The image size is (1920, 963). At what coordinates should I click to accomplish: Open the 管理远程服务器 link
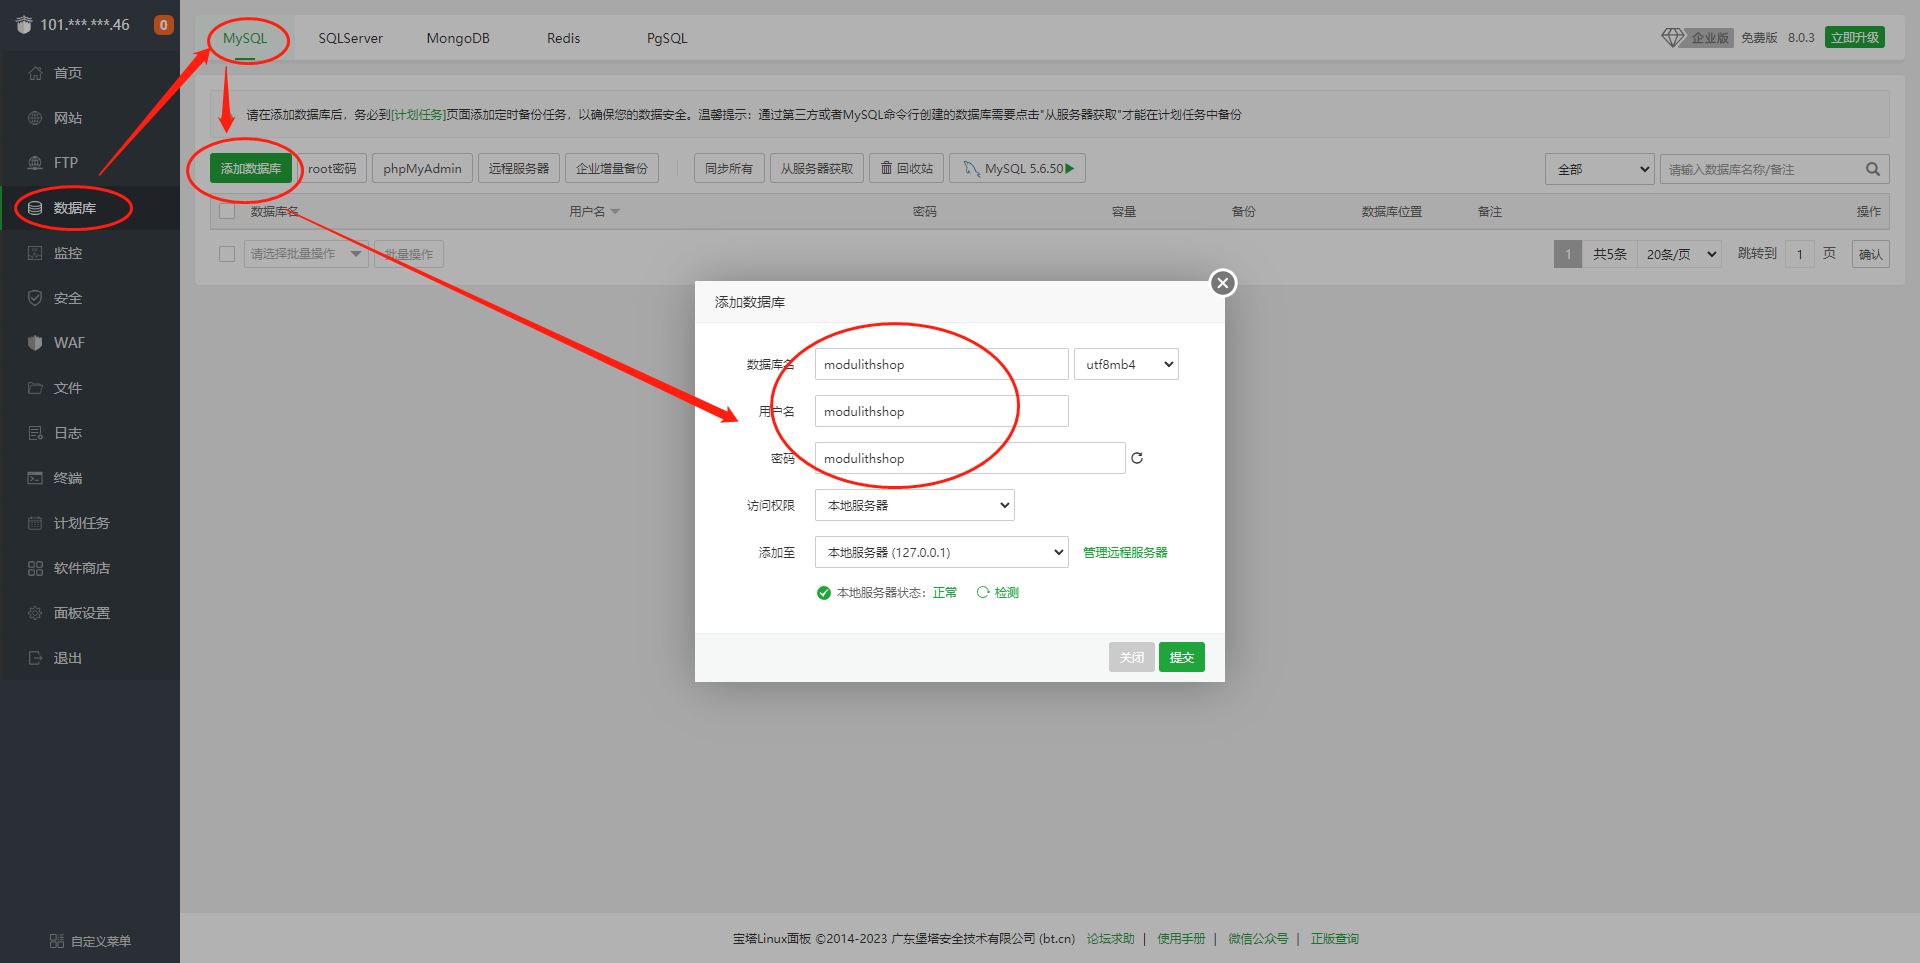(x=1125, y=552)
